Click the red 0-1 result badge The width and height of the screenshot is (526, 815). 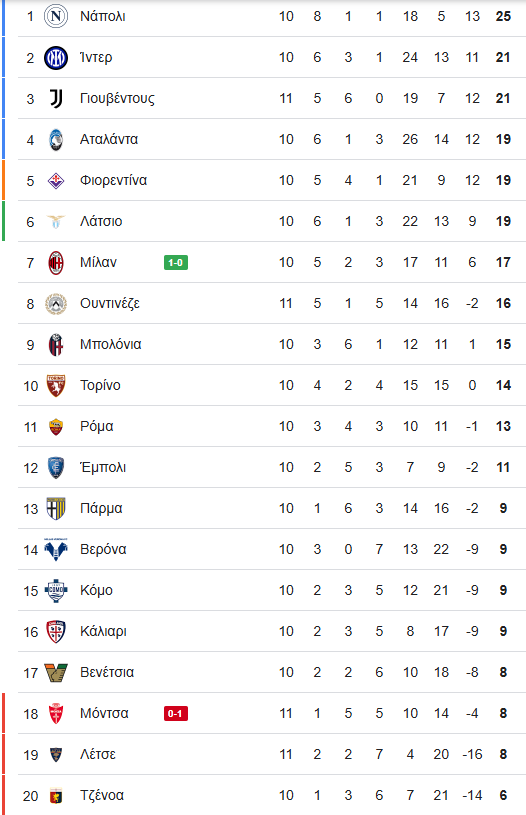pyautogui.click(x=176, y=714)
